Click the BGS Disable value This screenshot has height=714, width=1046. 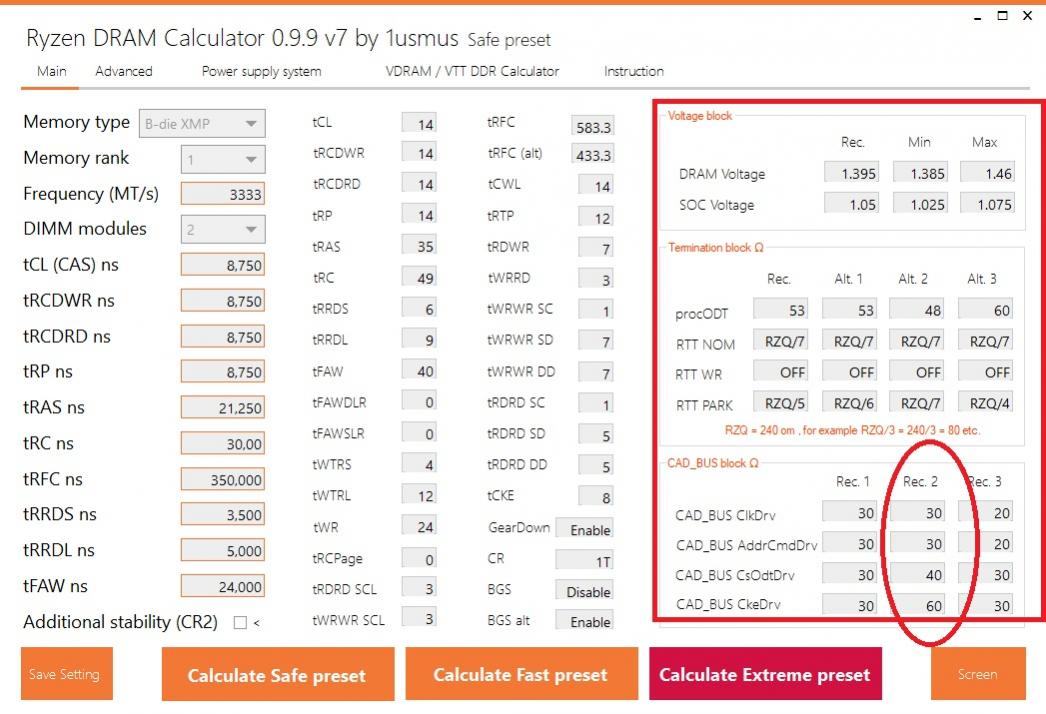click(x=584, y=592)
